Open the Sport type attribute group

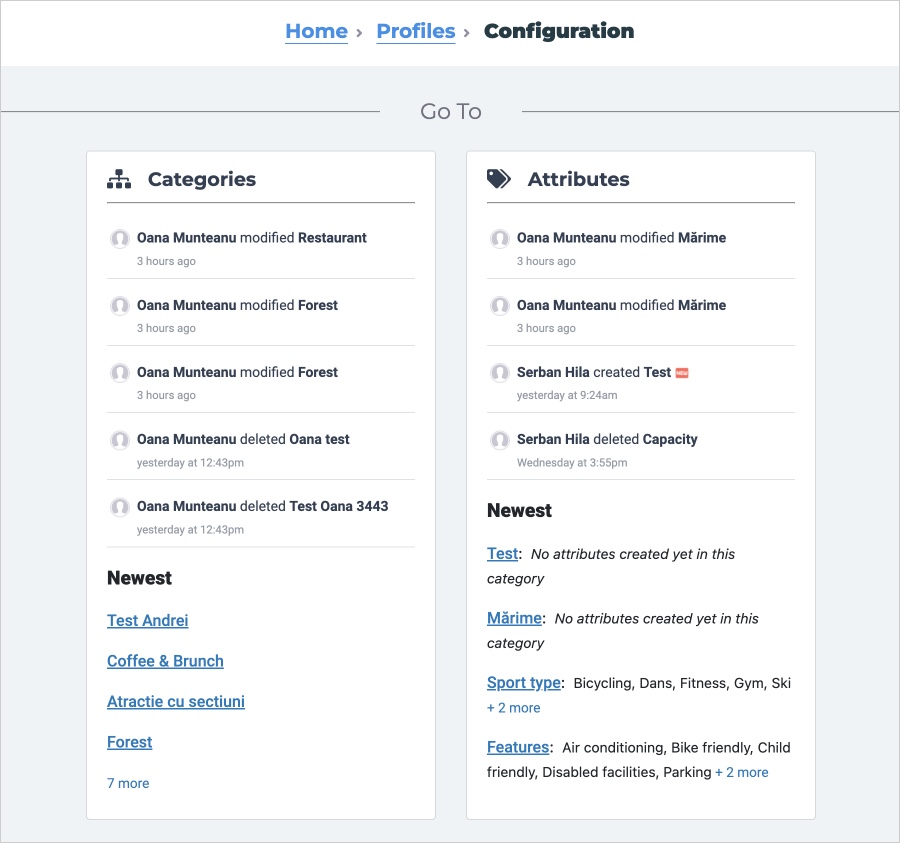(524, 683)
